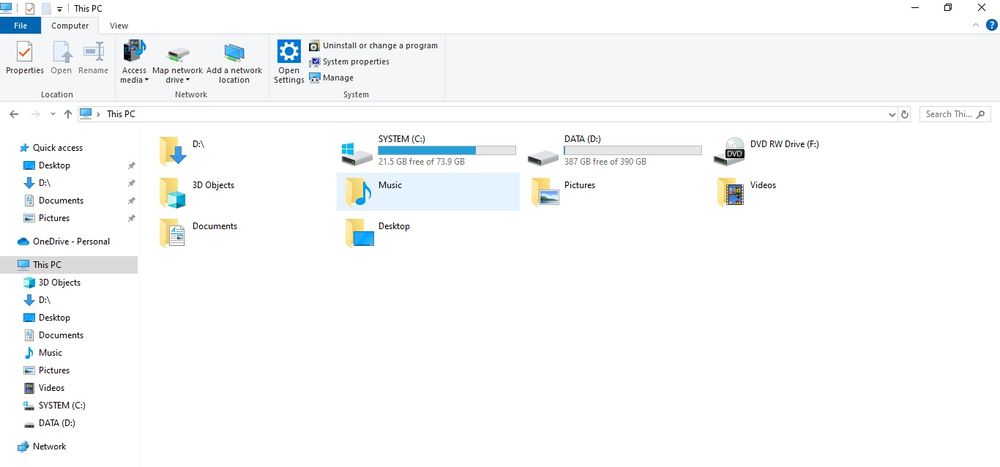Viewport: 1000px width, 467px height.
Task: Select the Desktop folder in main pane
Action: point(360,233)
